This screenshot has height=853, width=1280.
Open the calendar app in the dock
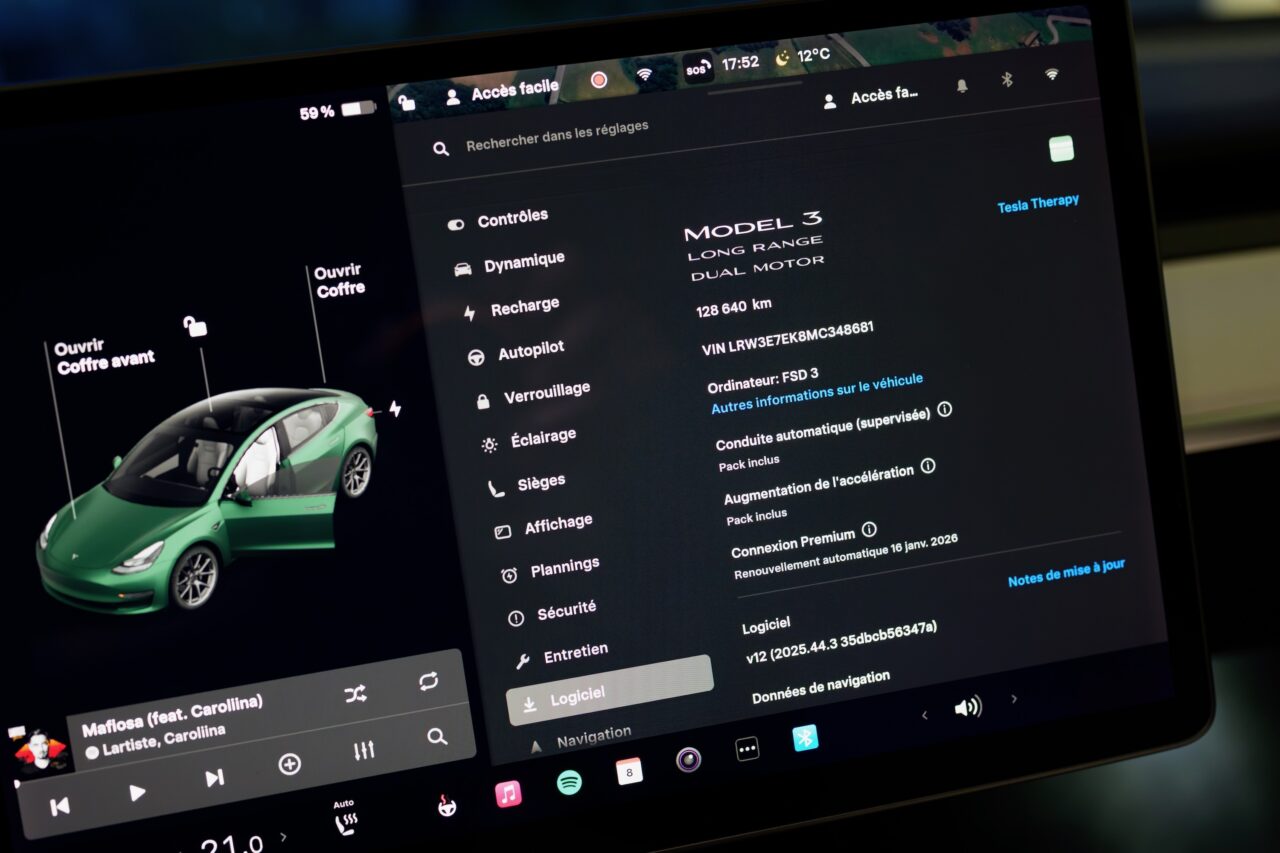point(629,771)
